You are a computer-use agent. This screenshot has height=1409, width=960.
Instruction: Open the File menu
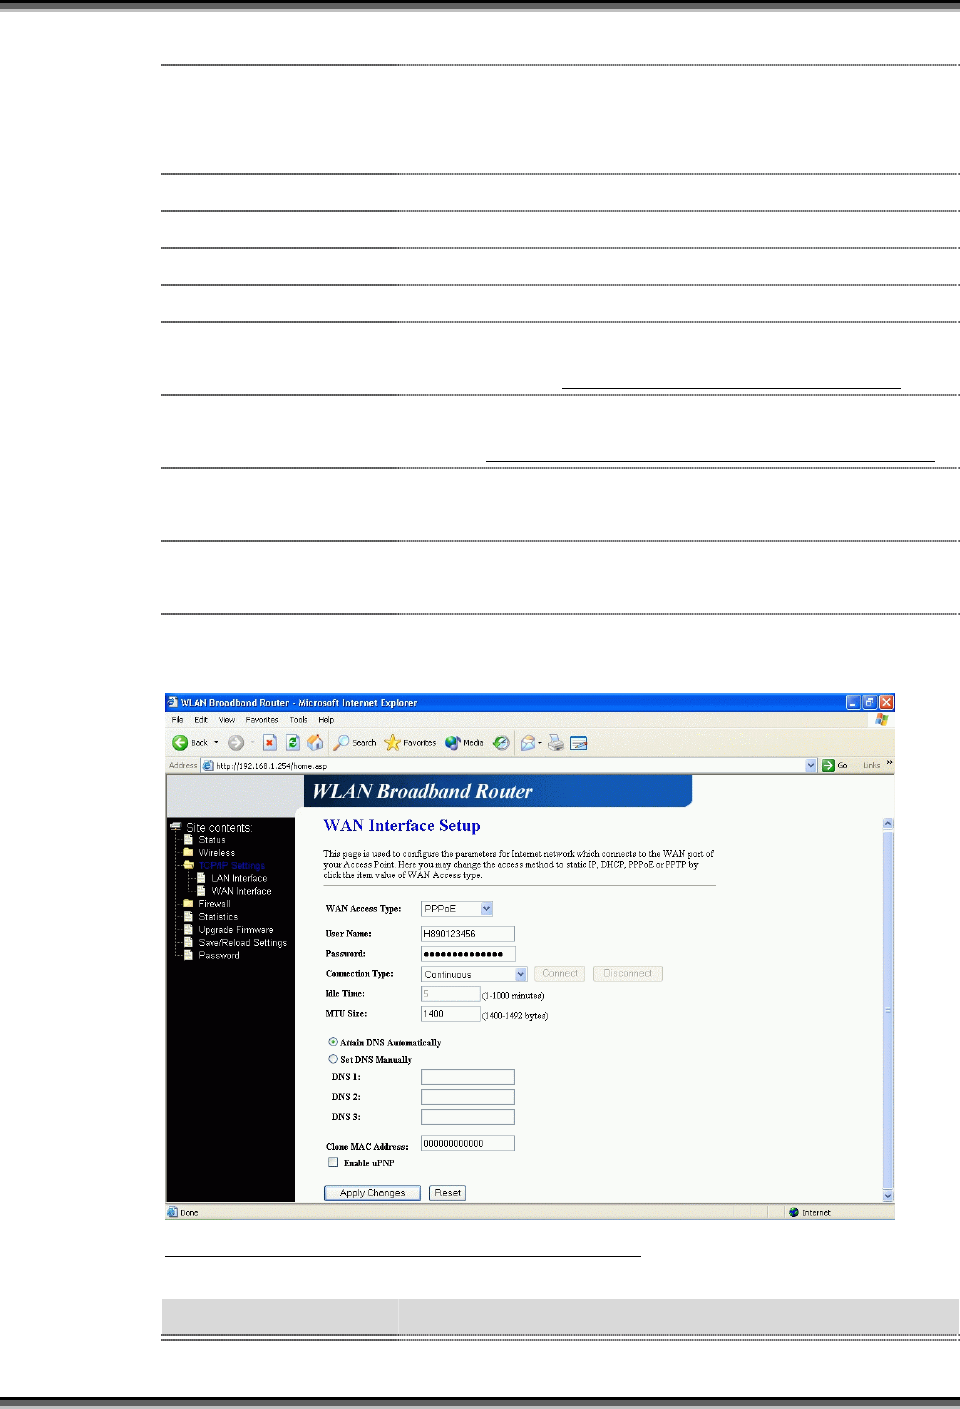[x=177, y=720]
